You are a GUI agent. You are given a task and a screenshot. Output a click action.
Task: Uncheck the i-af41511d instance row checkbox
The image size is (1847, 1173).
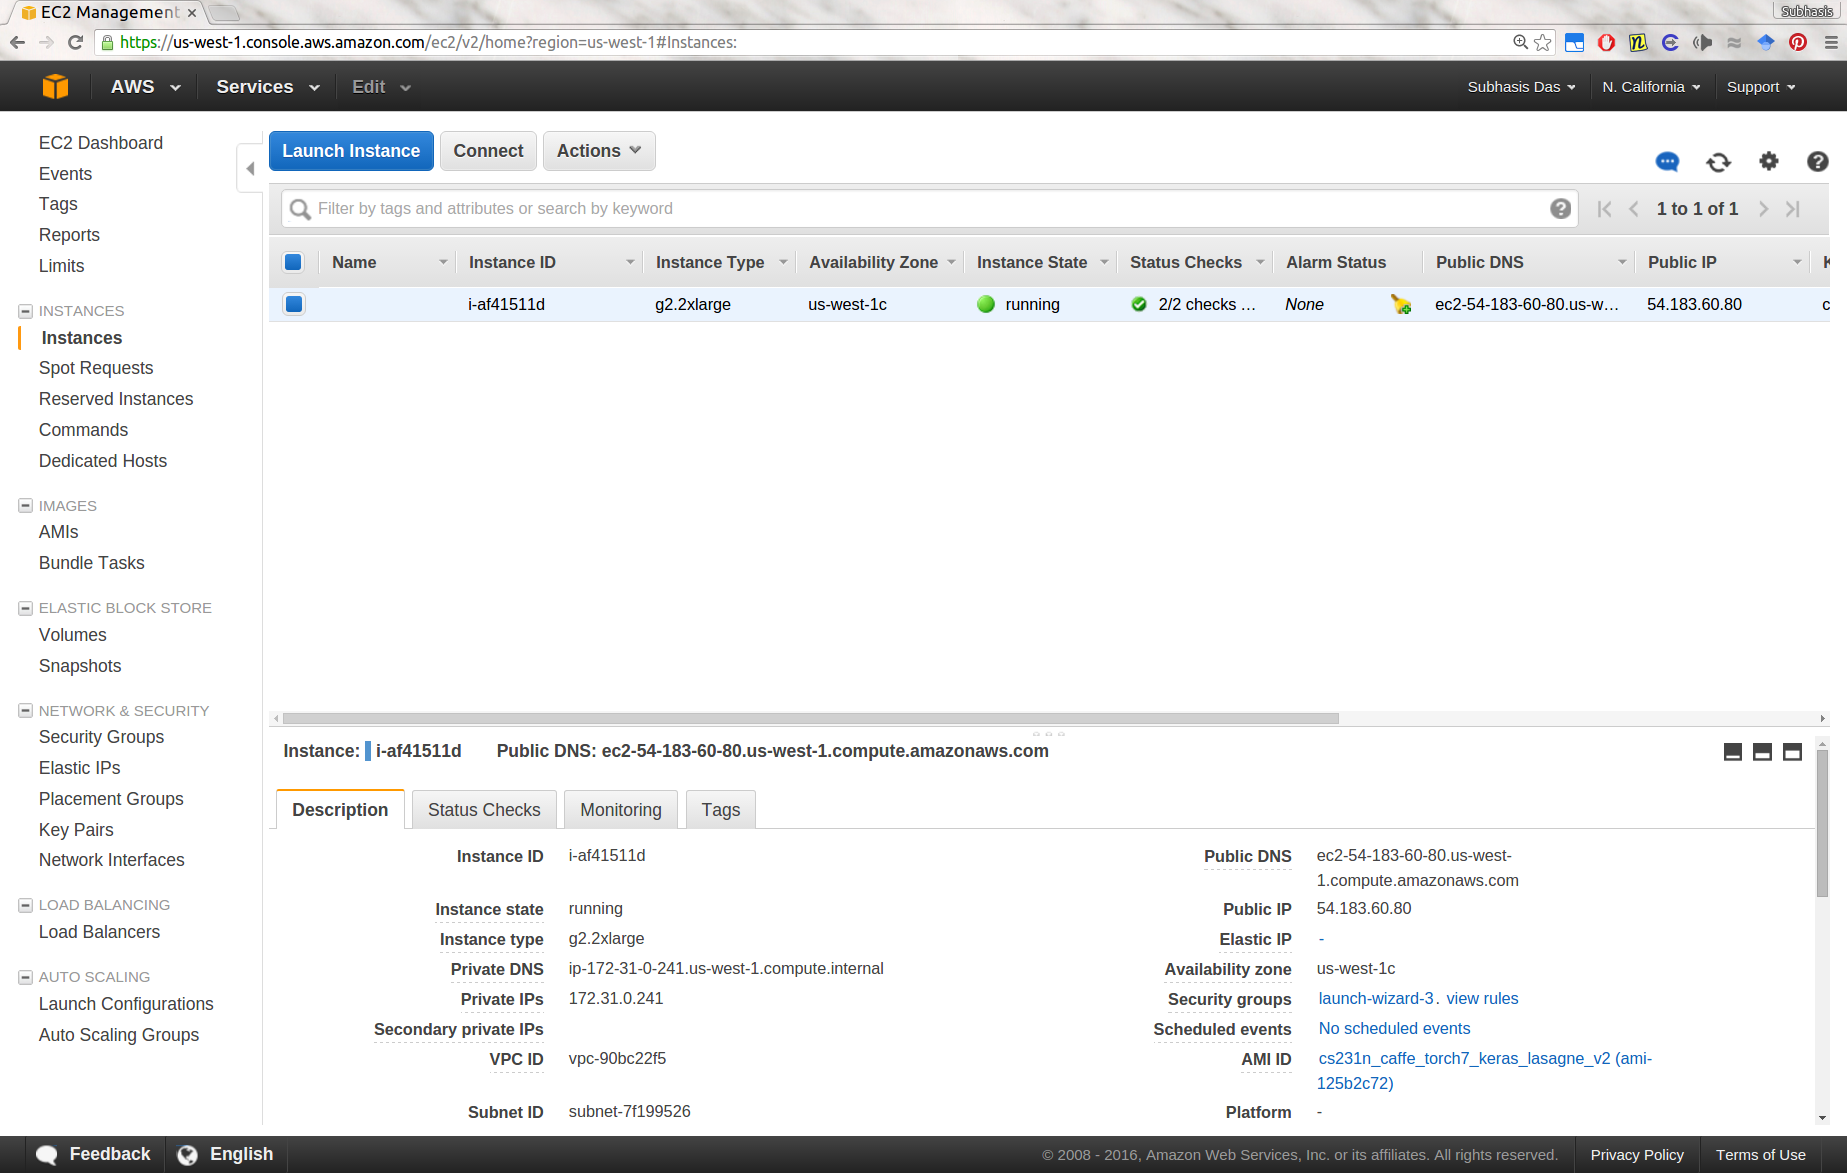pyautogui.click(x=294, y=304)
